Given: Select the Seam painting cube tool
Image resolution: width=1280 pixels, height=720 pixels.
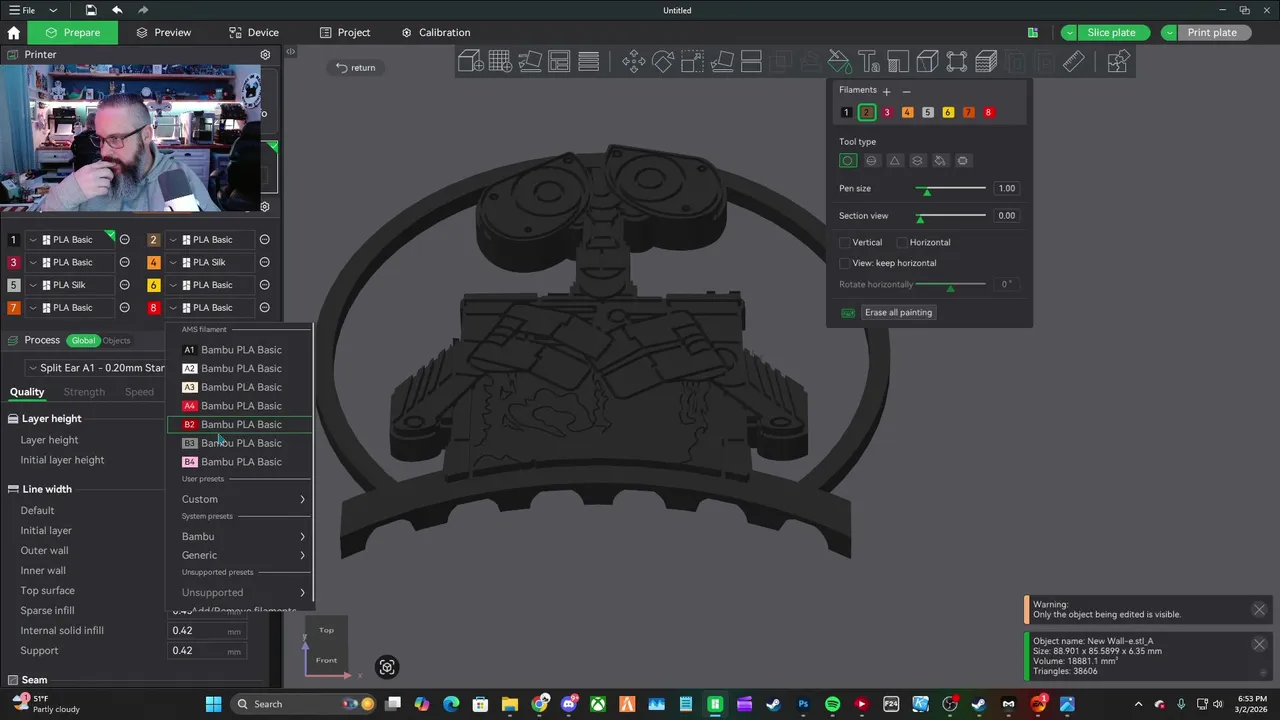Looking at the screenshot, I should [927, 62].
